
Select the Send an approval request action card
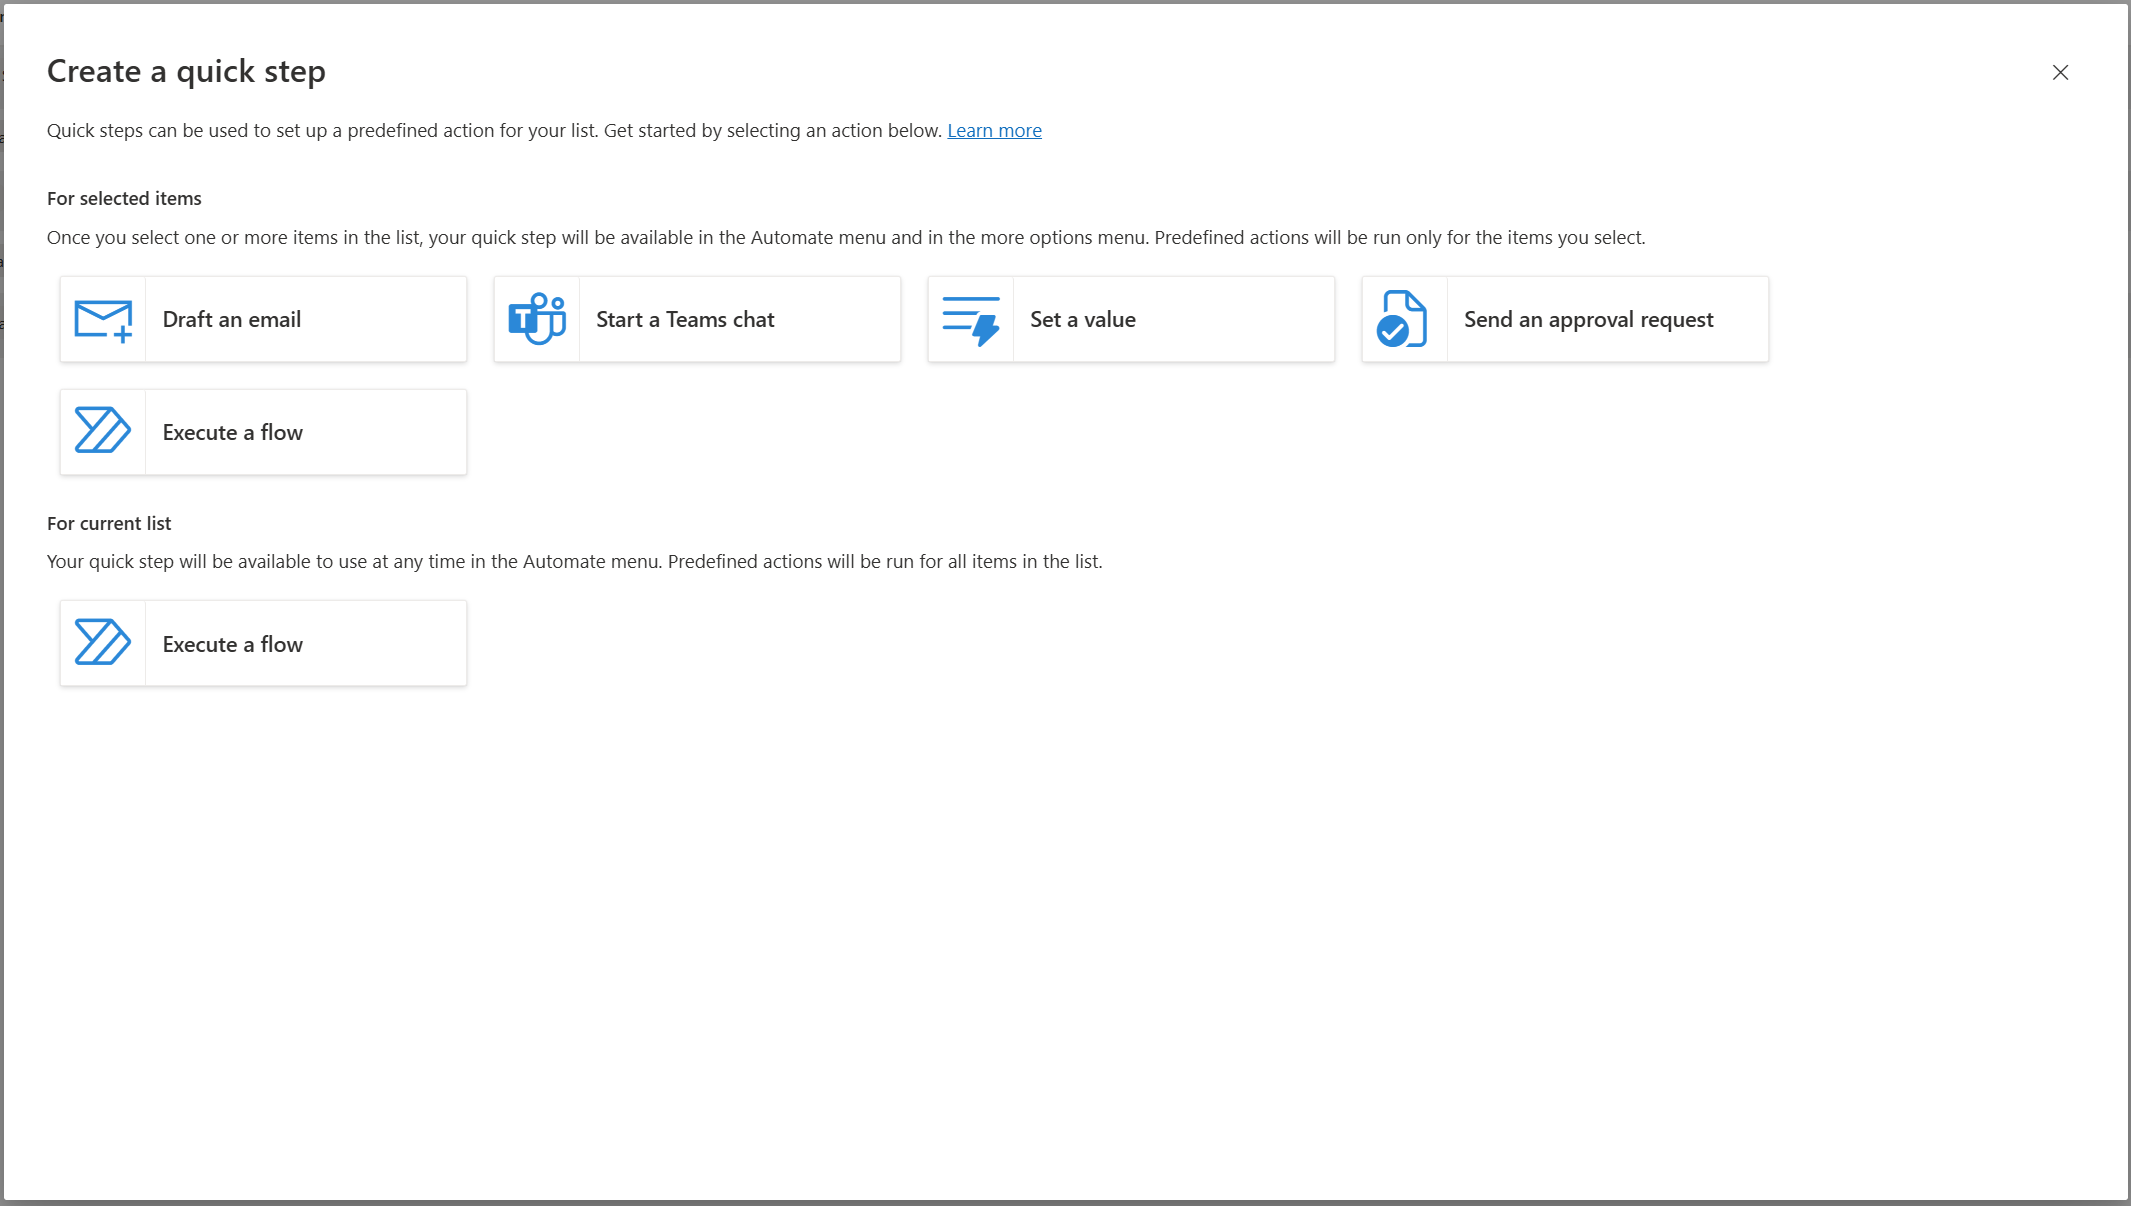1564,319
